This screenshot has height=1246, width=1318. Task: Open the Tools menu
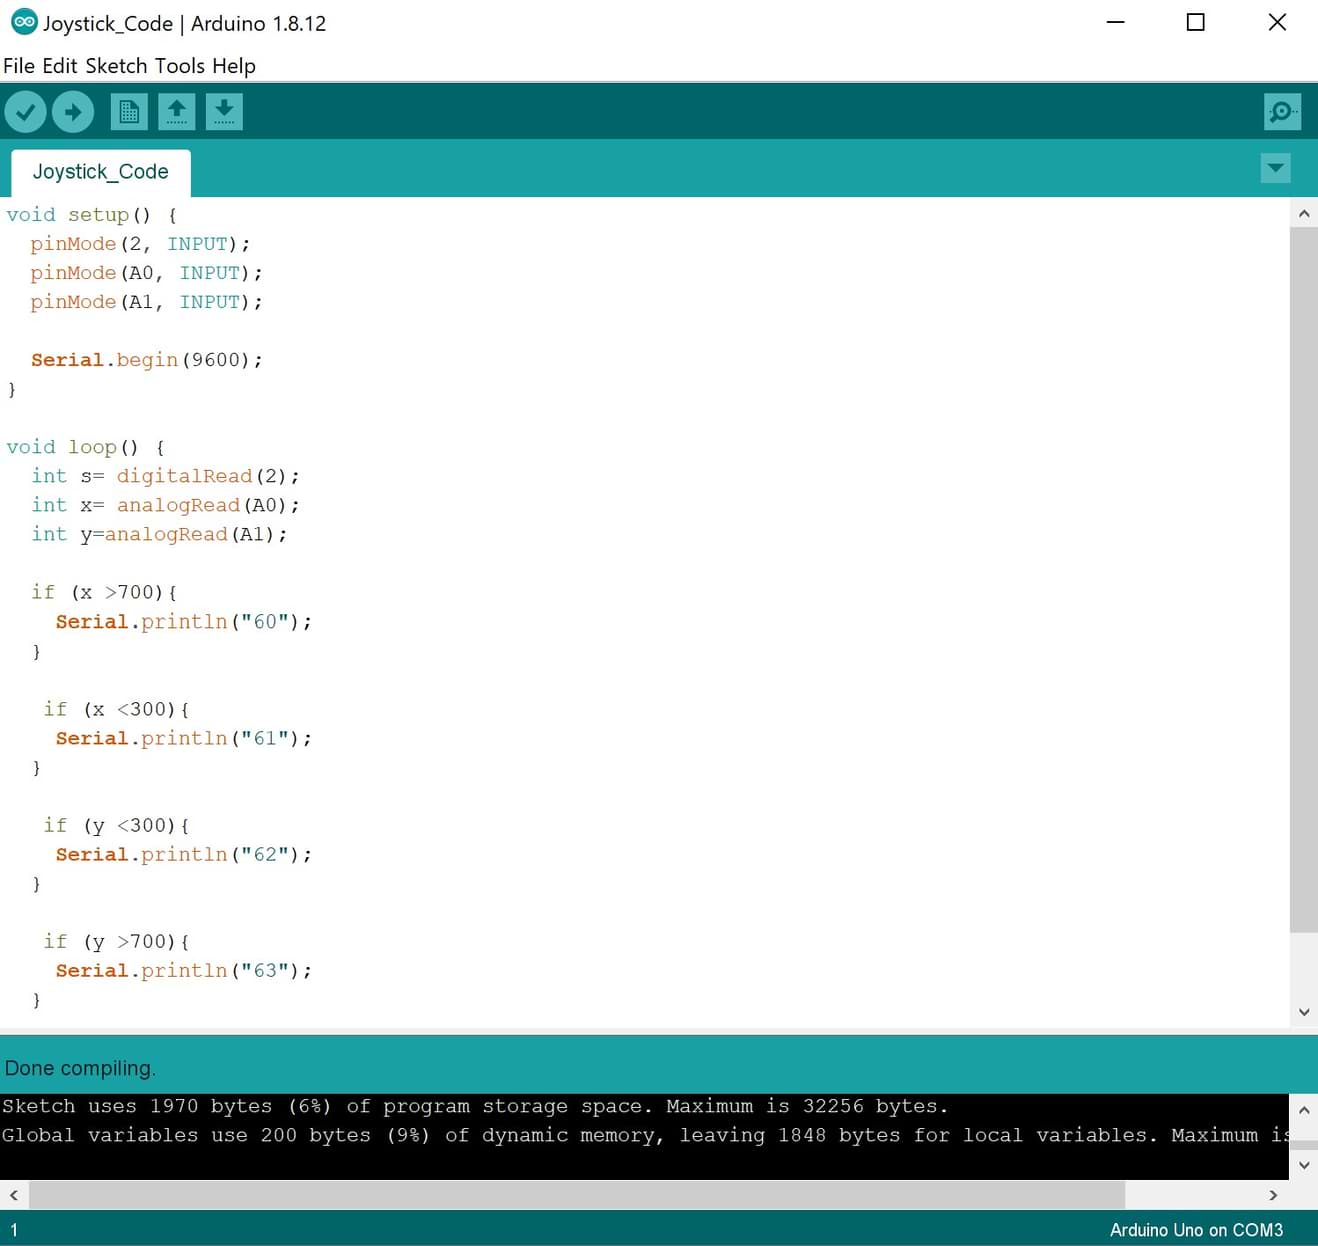pos(180,66)
